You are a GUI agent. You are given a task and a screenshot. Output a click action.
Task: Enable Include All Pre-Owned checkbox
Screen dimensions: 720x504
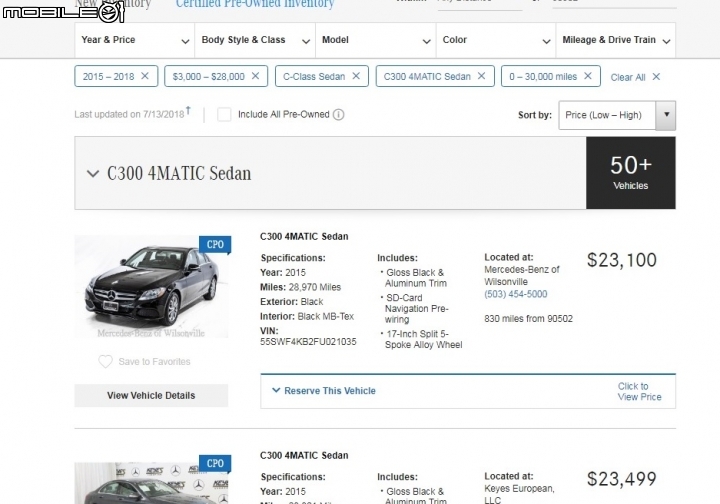tap(224, 114)
